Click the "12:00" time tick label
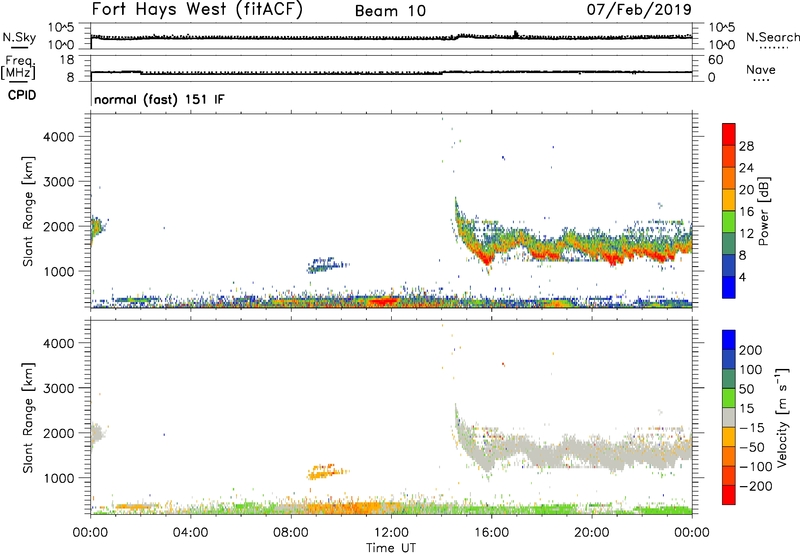The width and height of the screenshot is (800, 554). point(391,533)
